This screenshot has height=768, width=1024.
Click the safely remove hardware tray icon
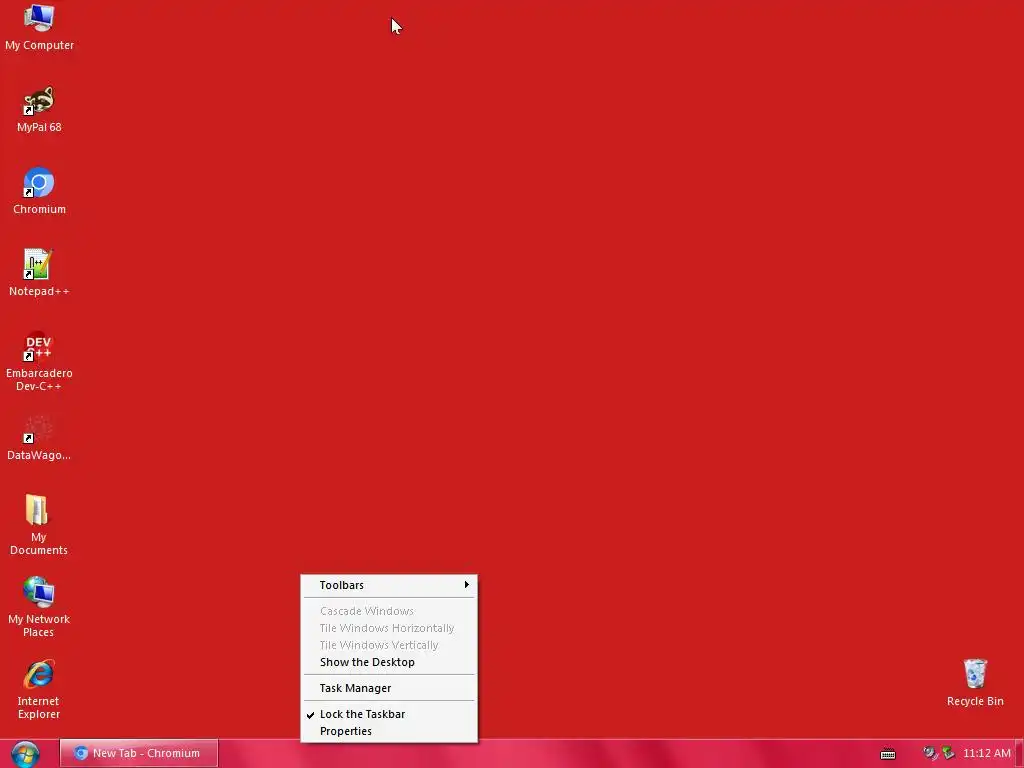pos(948,754)
